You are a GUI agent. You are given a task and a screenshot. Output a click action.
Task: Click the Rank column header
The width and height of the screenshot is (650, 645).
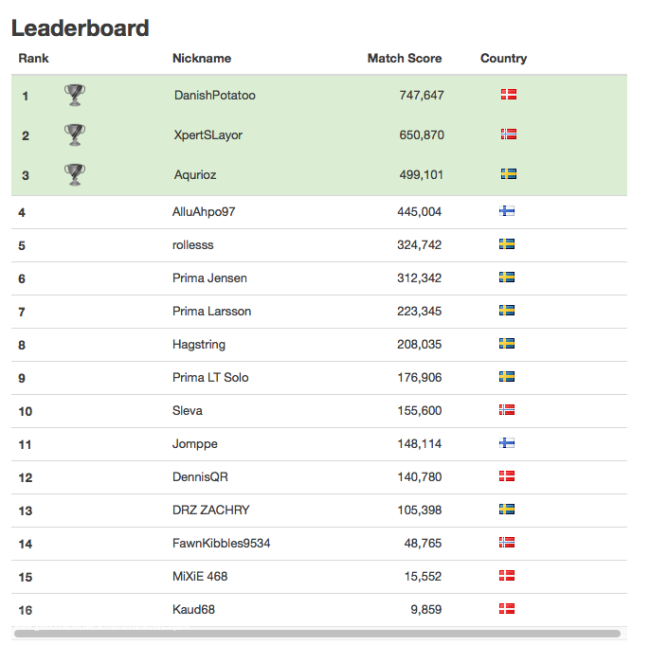click(34, 58)
